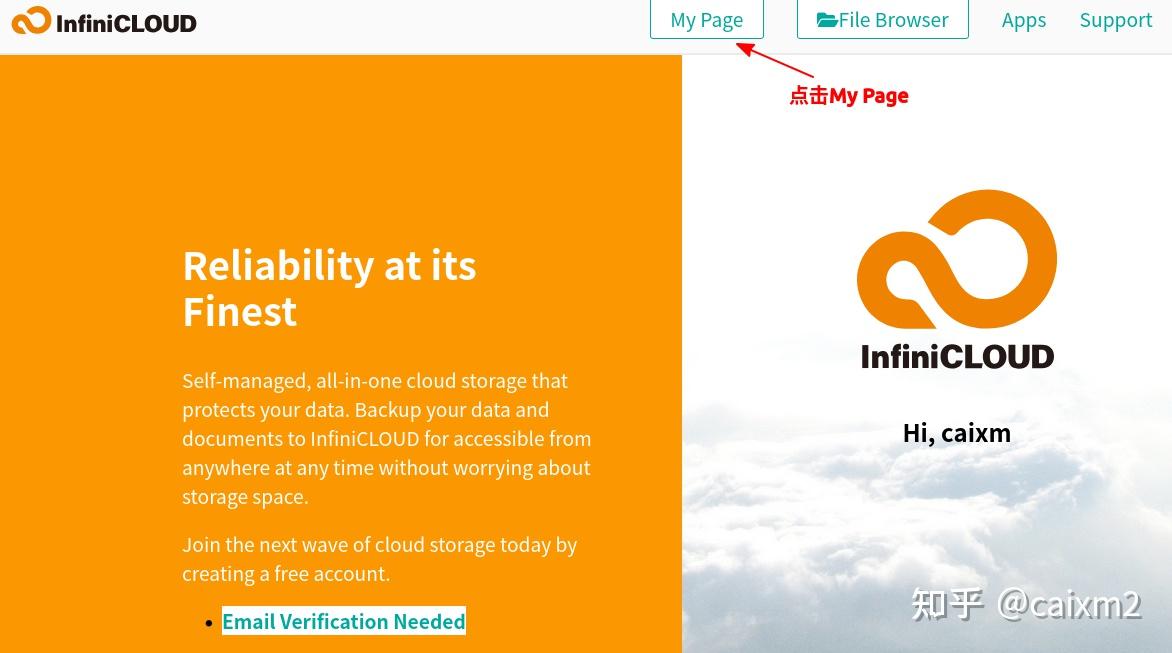The width and height of the screenshot is (1172, 653).
Task: Open the InfiniCLOUD wordmark under the infinity symbol
Action: click(x=956, y=356)
